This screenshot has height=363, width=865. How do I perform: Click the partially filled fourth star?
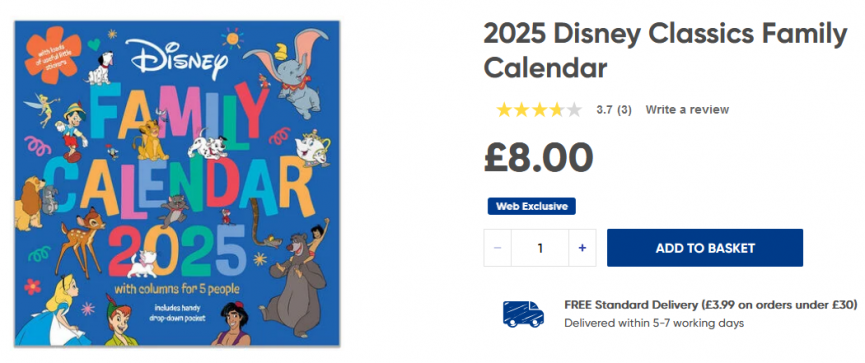click(557, 110)
